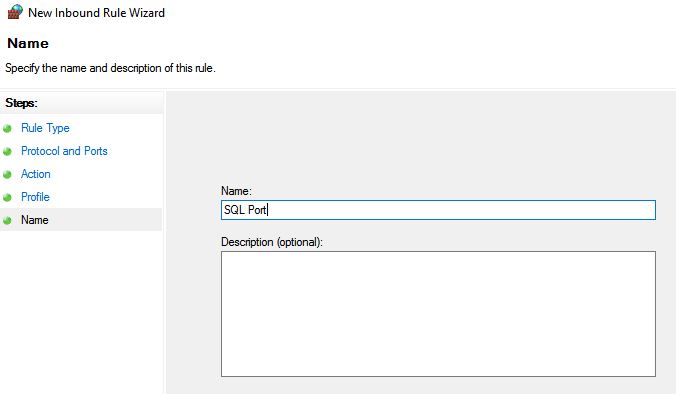This screenshot has height=394, width=676.
Task: Click the firewall icon in title bar
Action: point(15,12)
